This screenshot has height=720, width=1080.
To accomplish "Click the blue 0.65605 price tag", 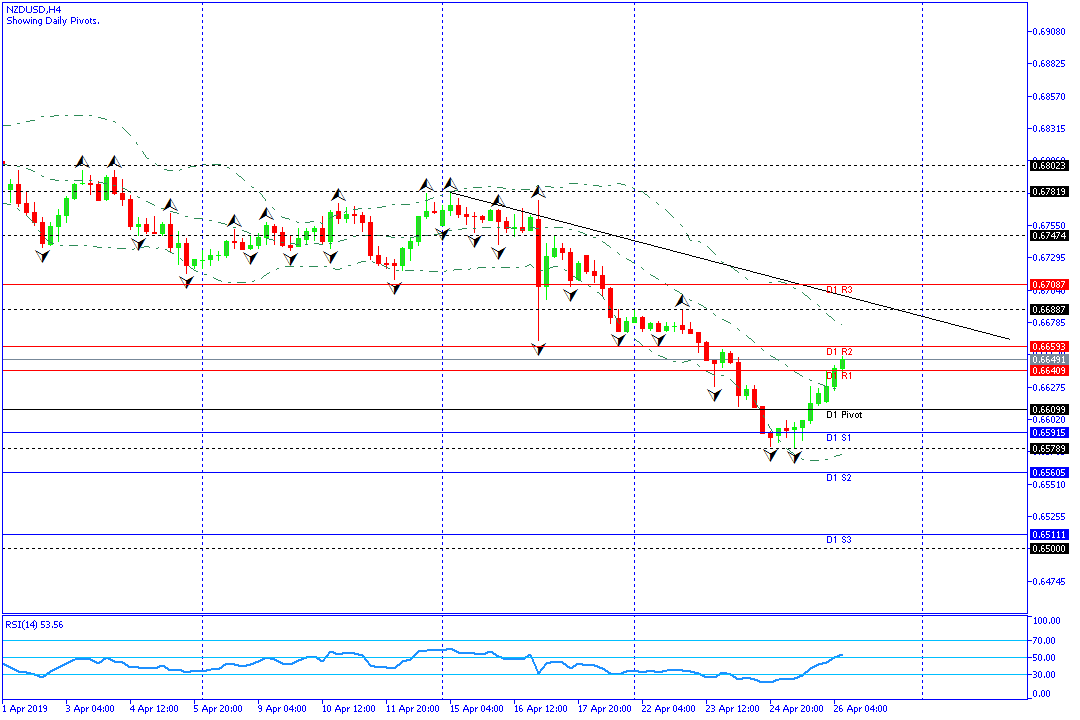I will click(1049, 473).
